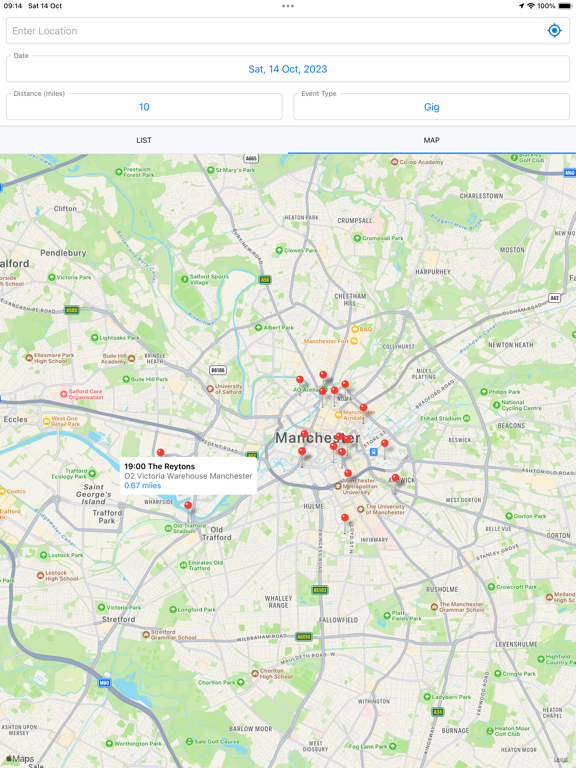Tap the Heaton Moor Golf Club icon
Screen dimensions: 576x768
489,731
